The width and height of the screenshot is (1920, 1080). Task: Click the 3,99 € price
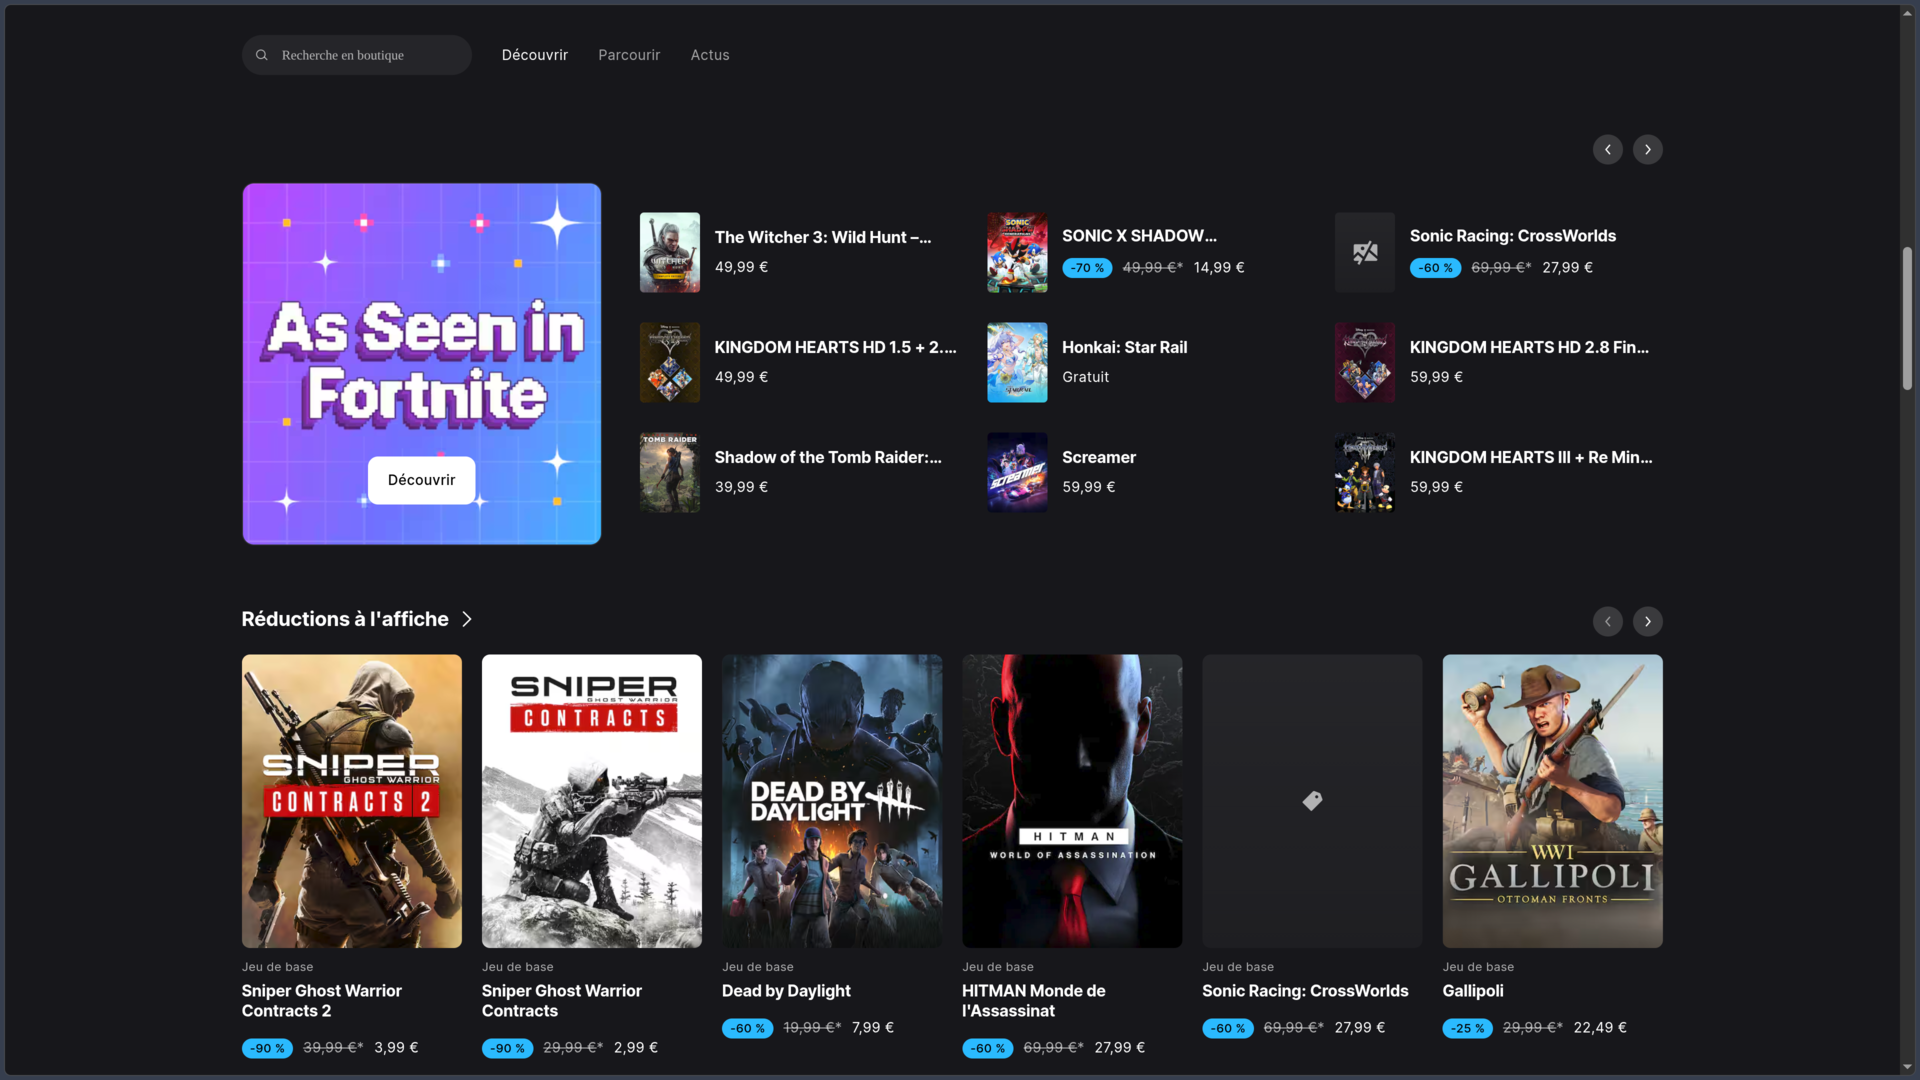[396, 1048]
